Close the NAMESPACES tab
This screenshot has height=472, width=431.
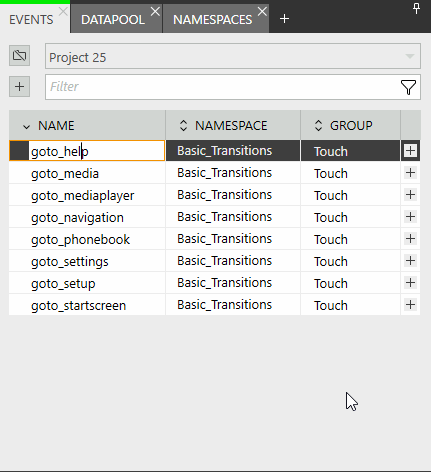262,12
